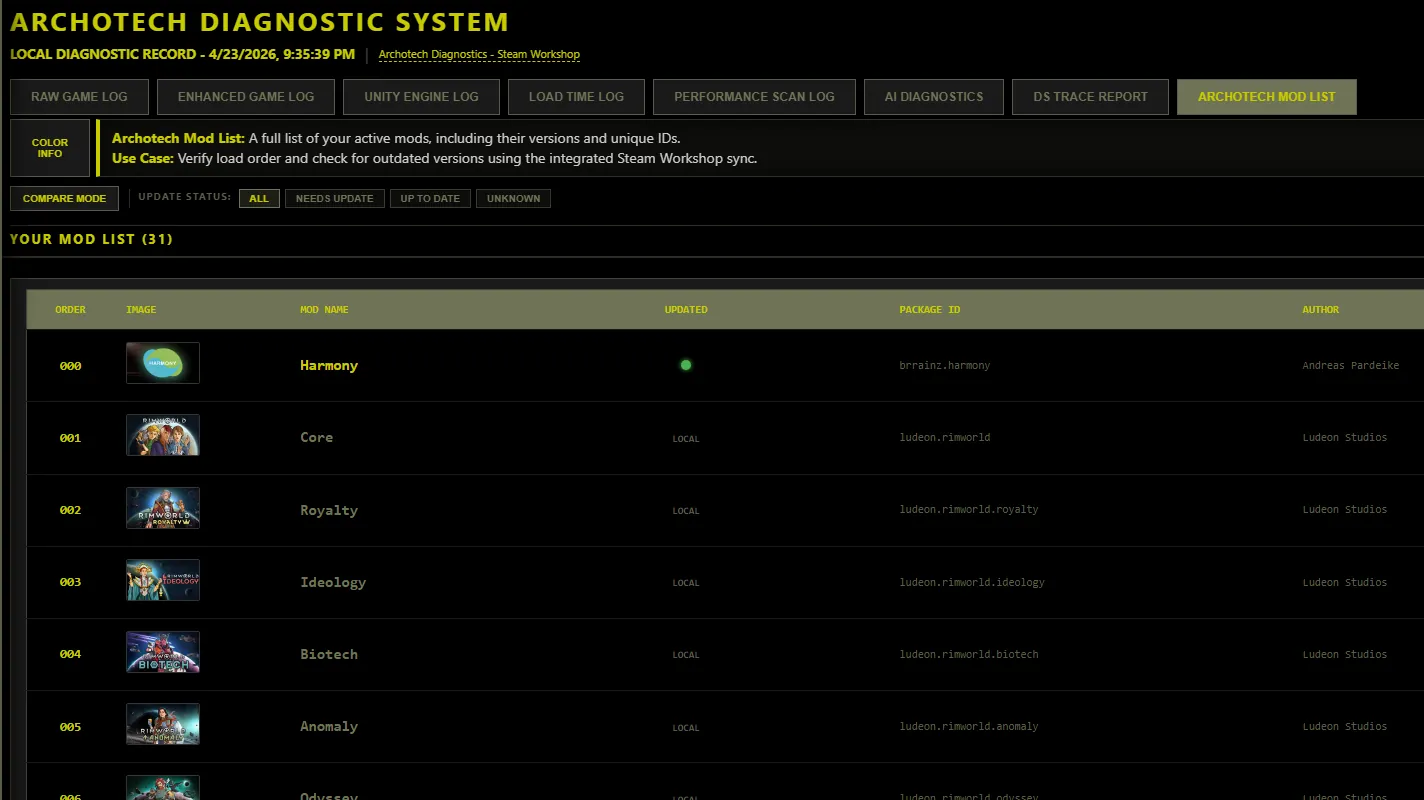Screen dimensions: 1424x800
Task: Click the Anomaly DLC thumbnail image
Action: pos(162,724)
